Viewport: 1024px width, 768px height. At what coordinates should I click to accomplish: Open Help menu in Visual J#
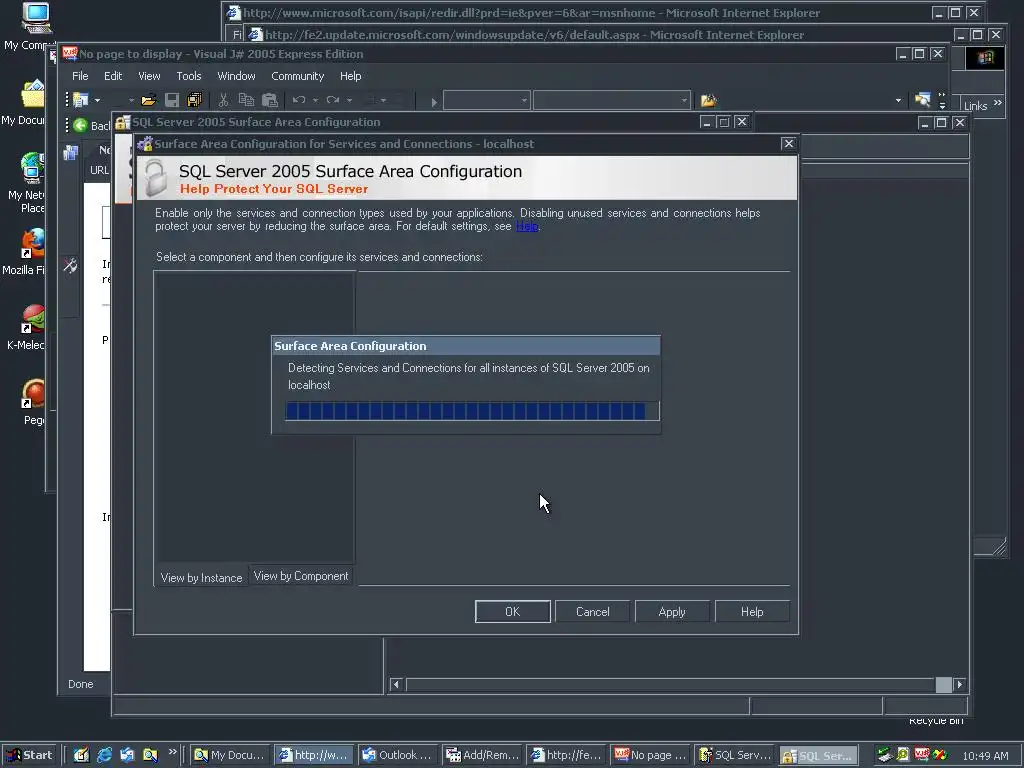pyautogui.click(x=351, y=76)
